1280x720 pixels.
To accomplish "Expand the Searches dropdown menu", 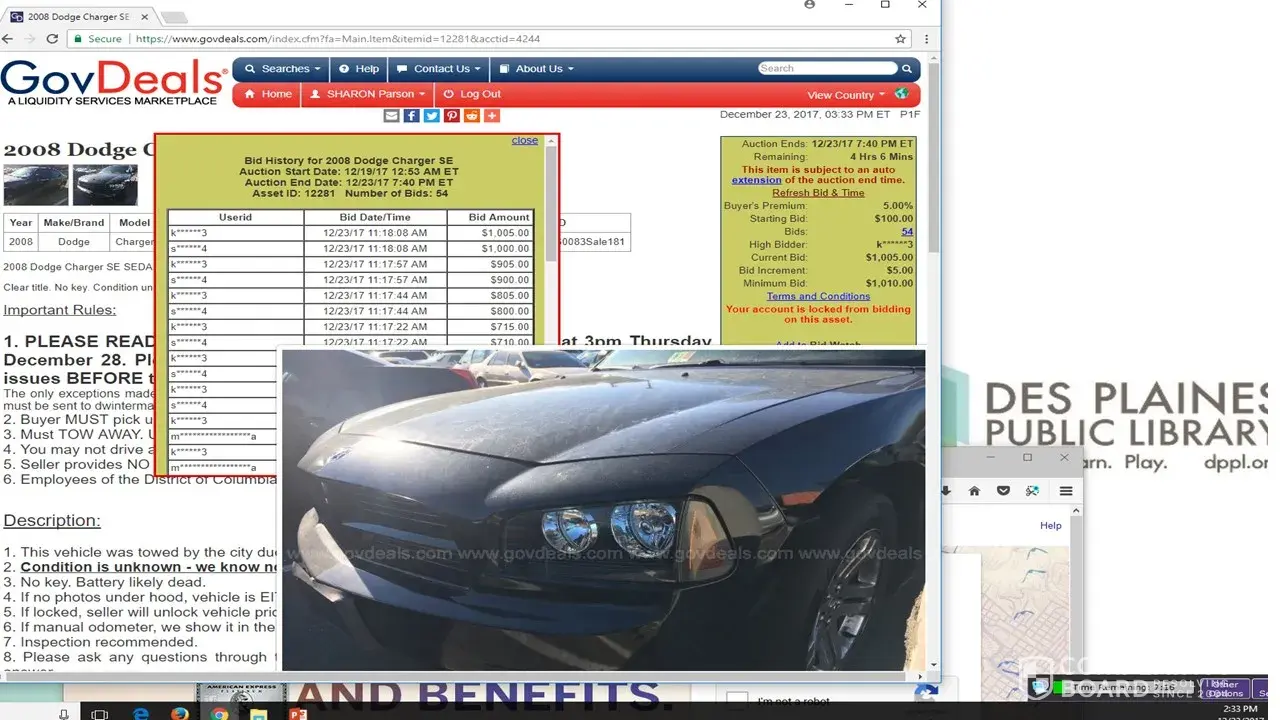I will pyautogui.click(x=283, y=69).
